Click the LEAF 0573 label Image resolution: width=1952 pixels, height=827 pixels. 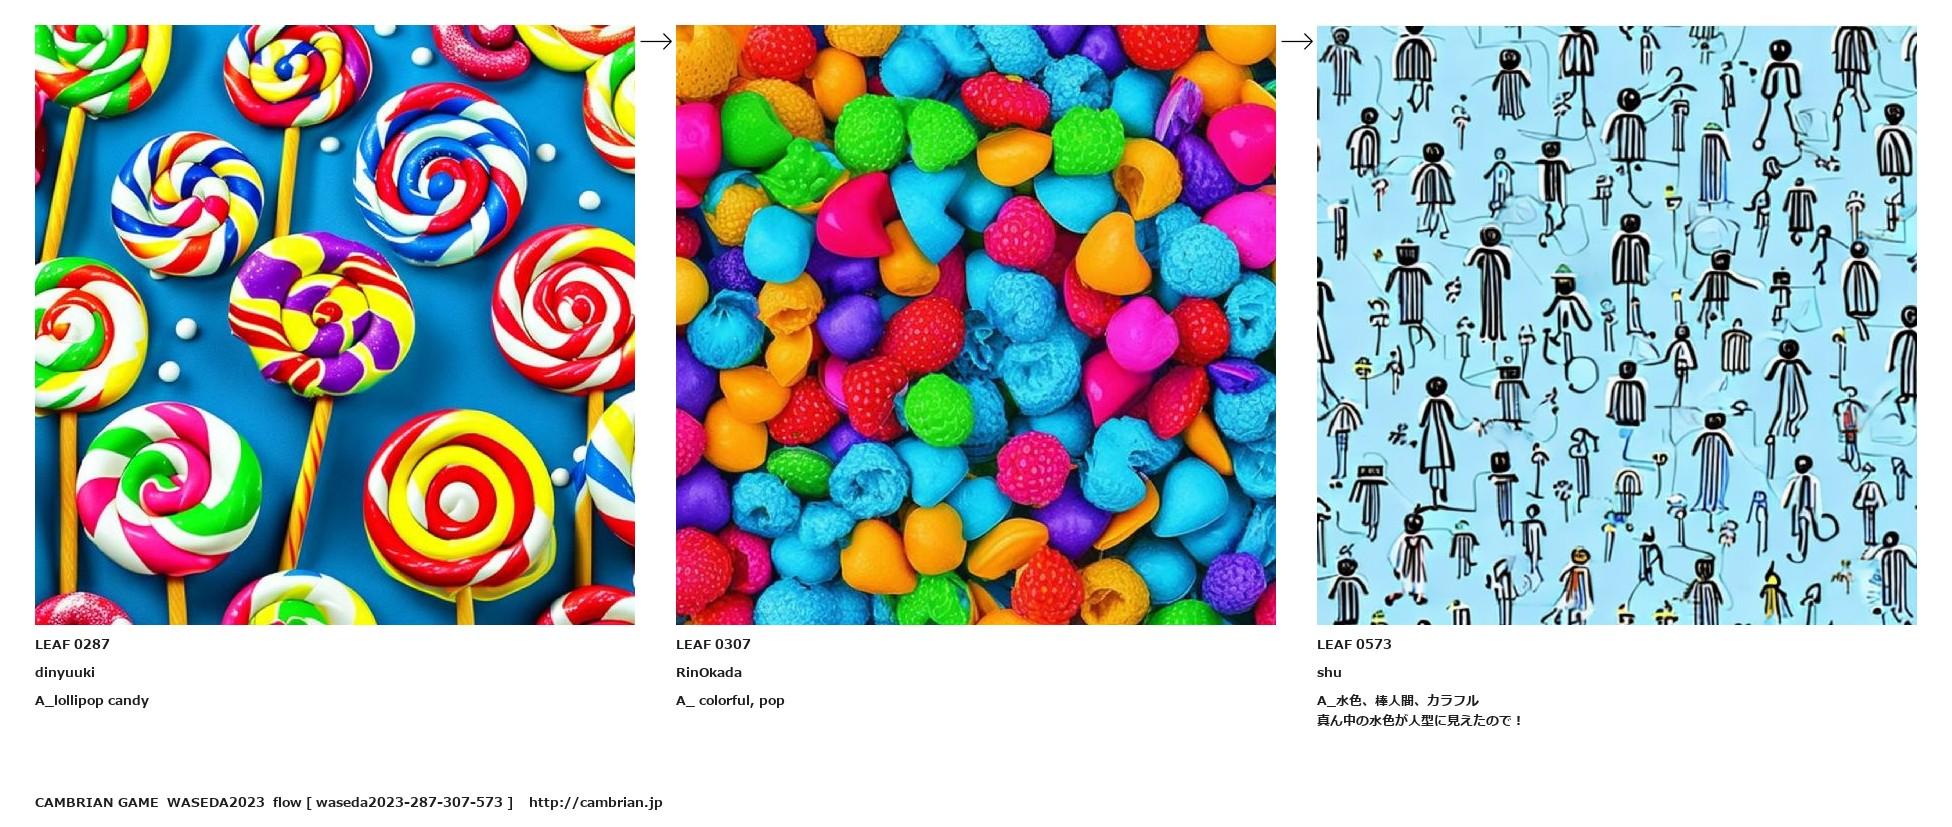pyautogui.click(x=1354, y=644)
